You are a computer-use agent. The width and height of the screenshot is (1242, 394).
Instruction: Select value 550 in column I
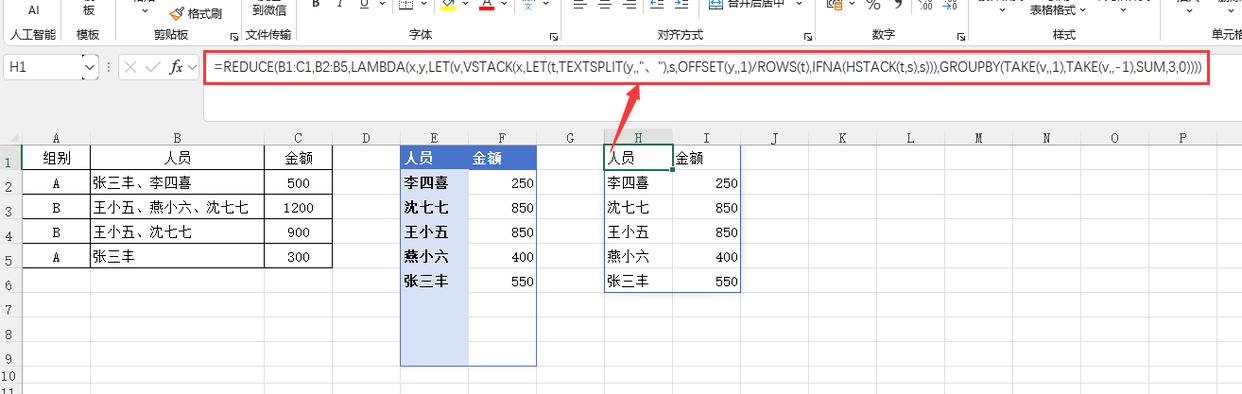(x=706, y=281)
